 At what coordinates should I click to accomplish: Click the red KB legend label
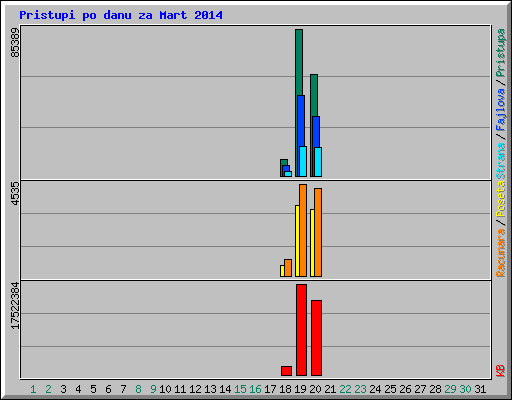500,371
